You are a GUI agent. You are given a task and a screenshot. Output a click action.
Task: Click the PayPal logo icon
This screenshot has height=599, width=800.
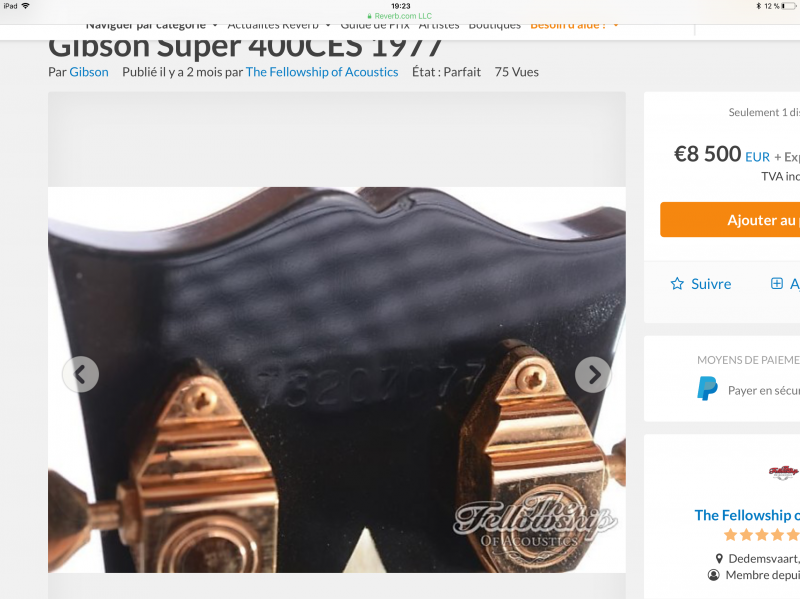(707, 388)
